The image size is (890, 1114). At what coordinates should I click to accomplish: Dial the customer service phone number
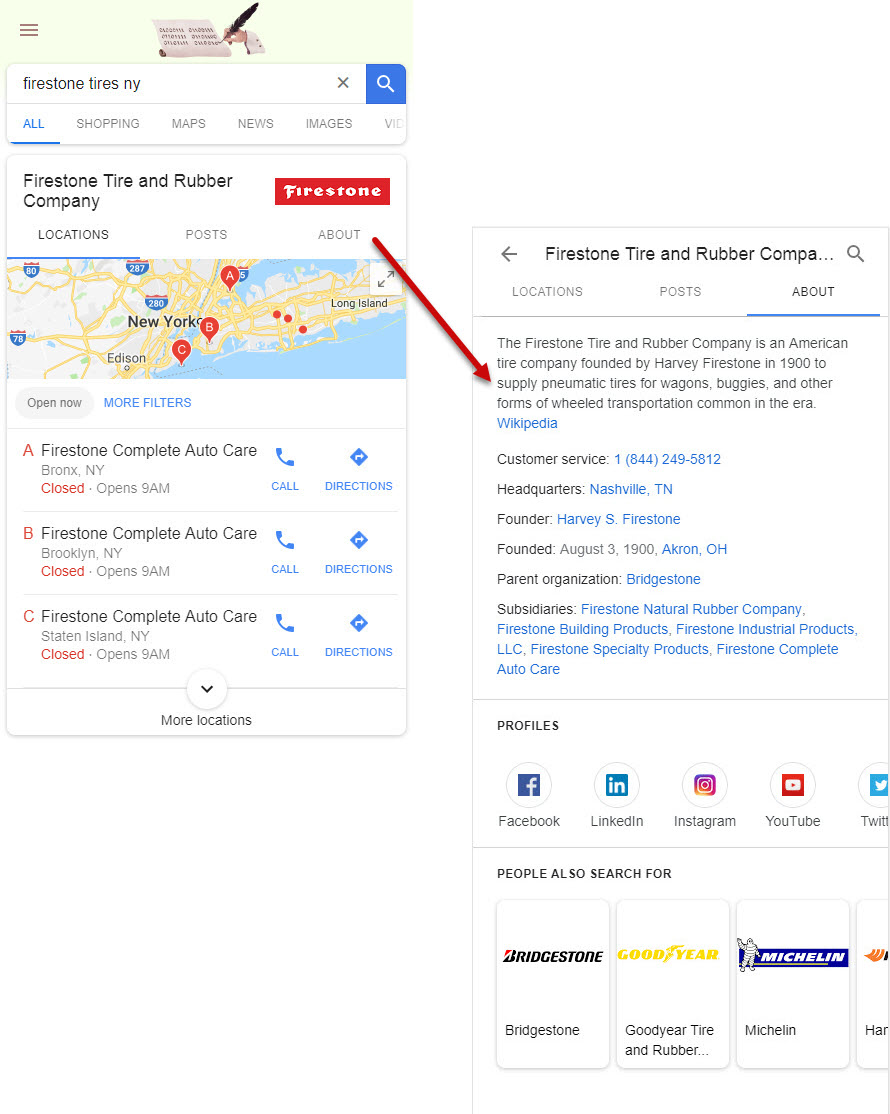pyautogui.click(x=667, y=459)
